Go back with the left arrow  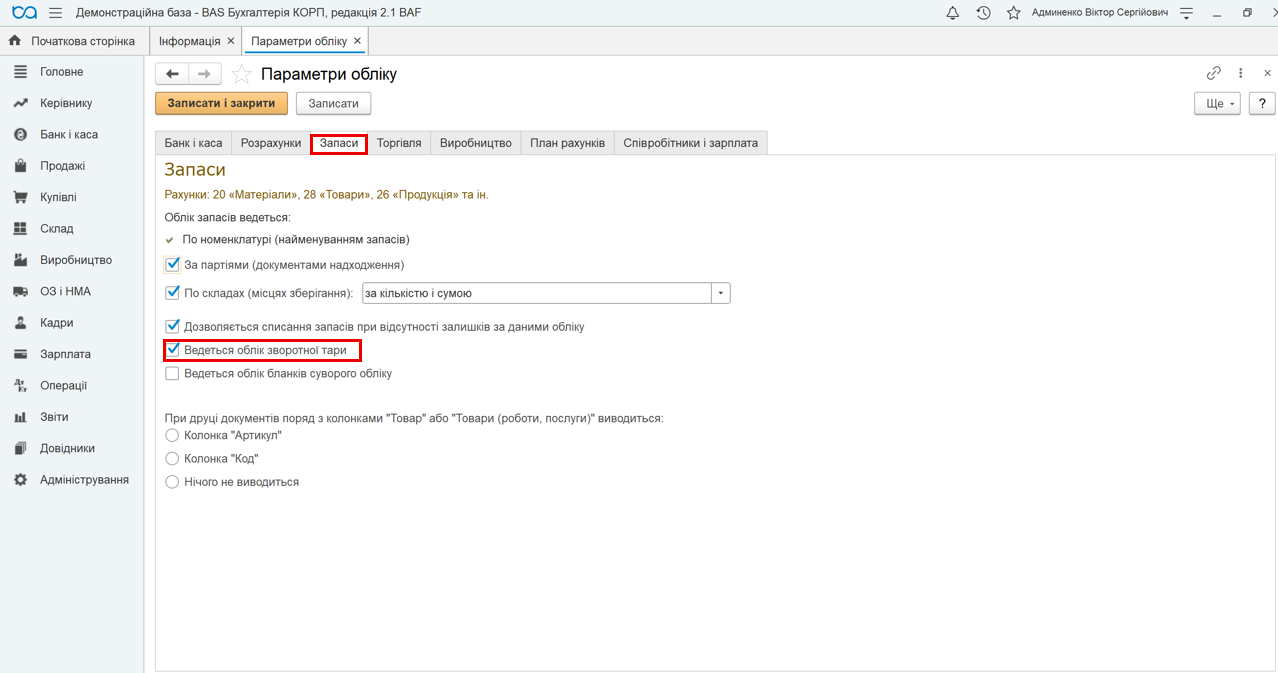[172, 74]
